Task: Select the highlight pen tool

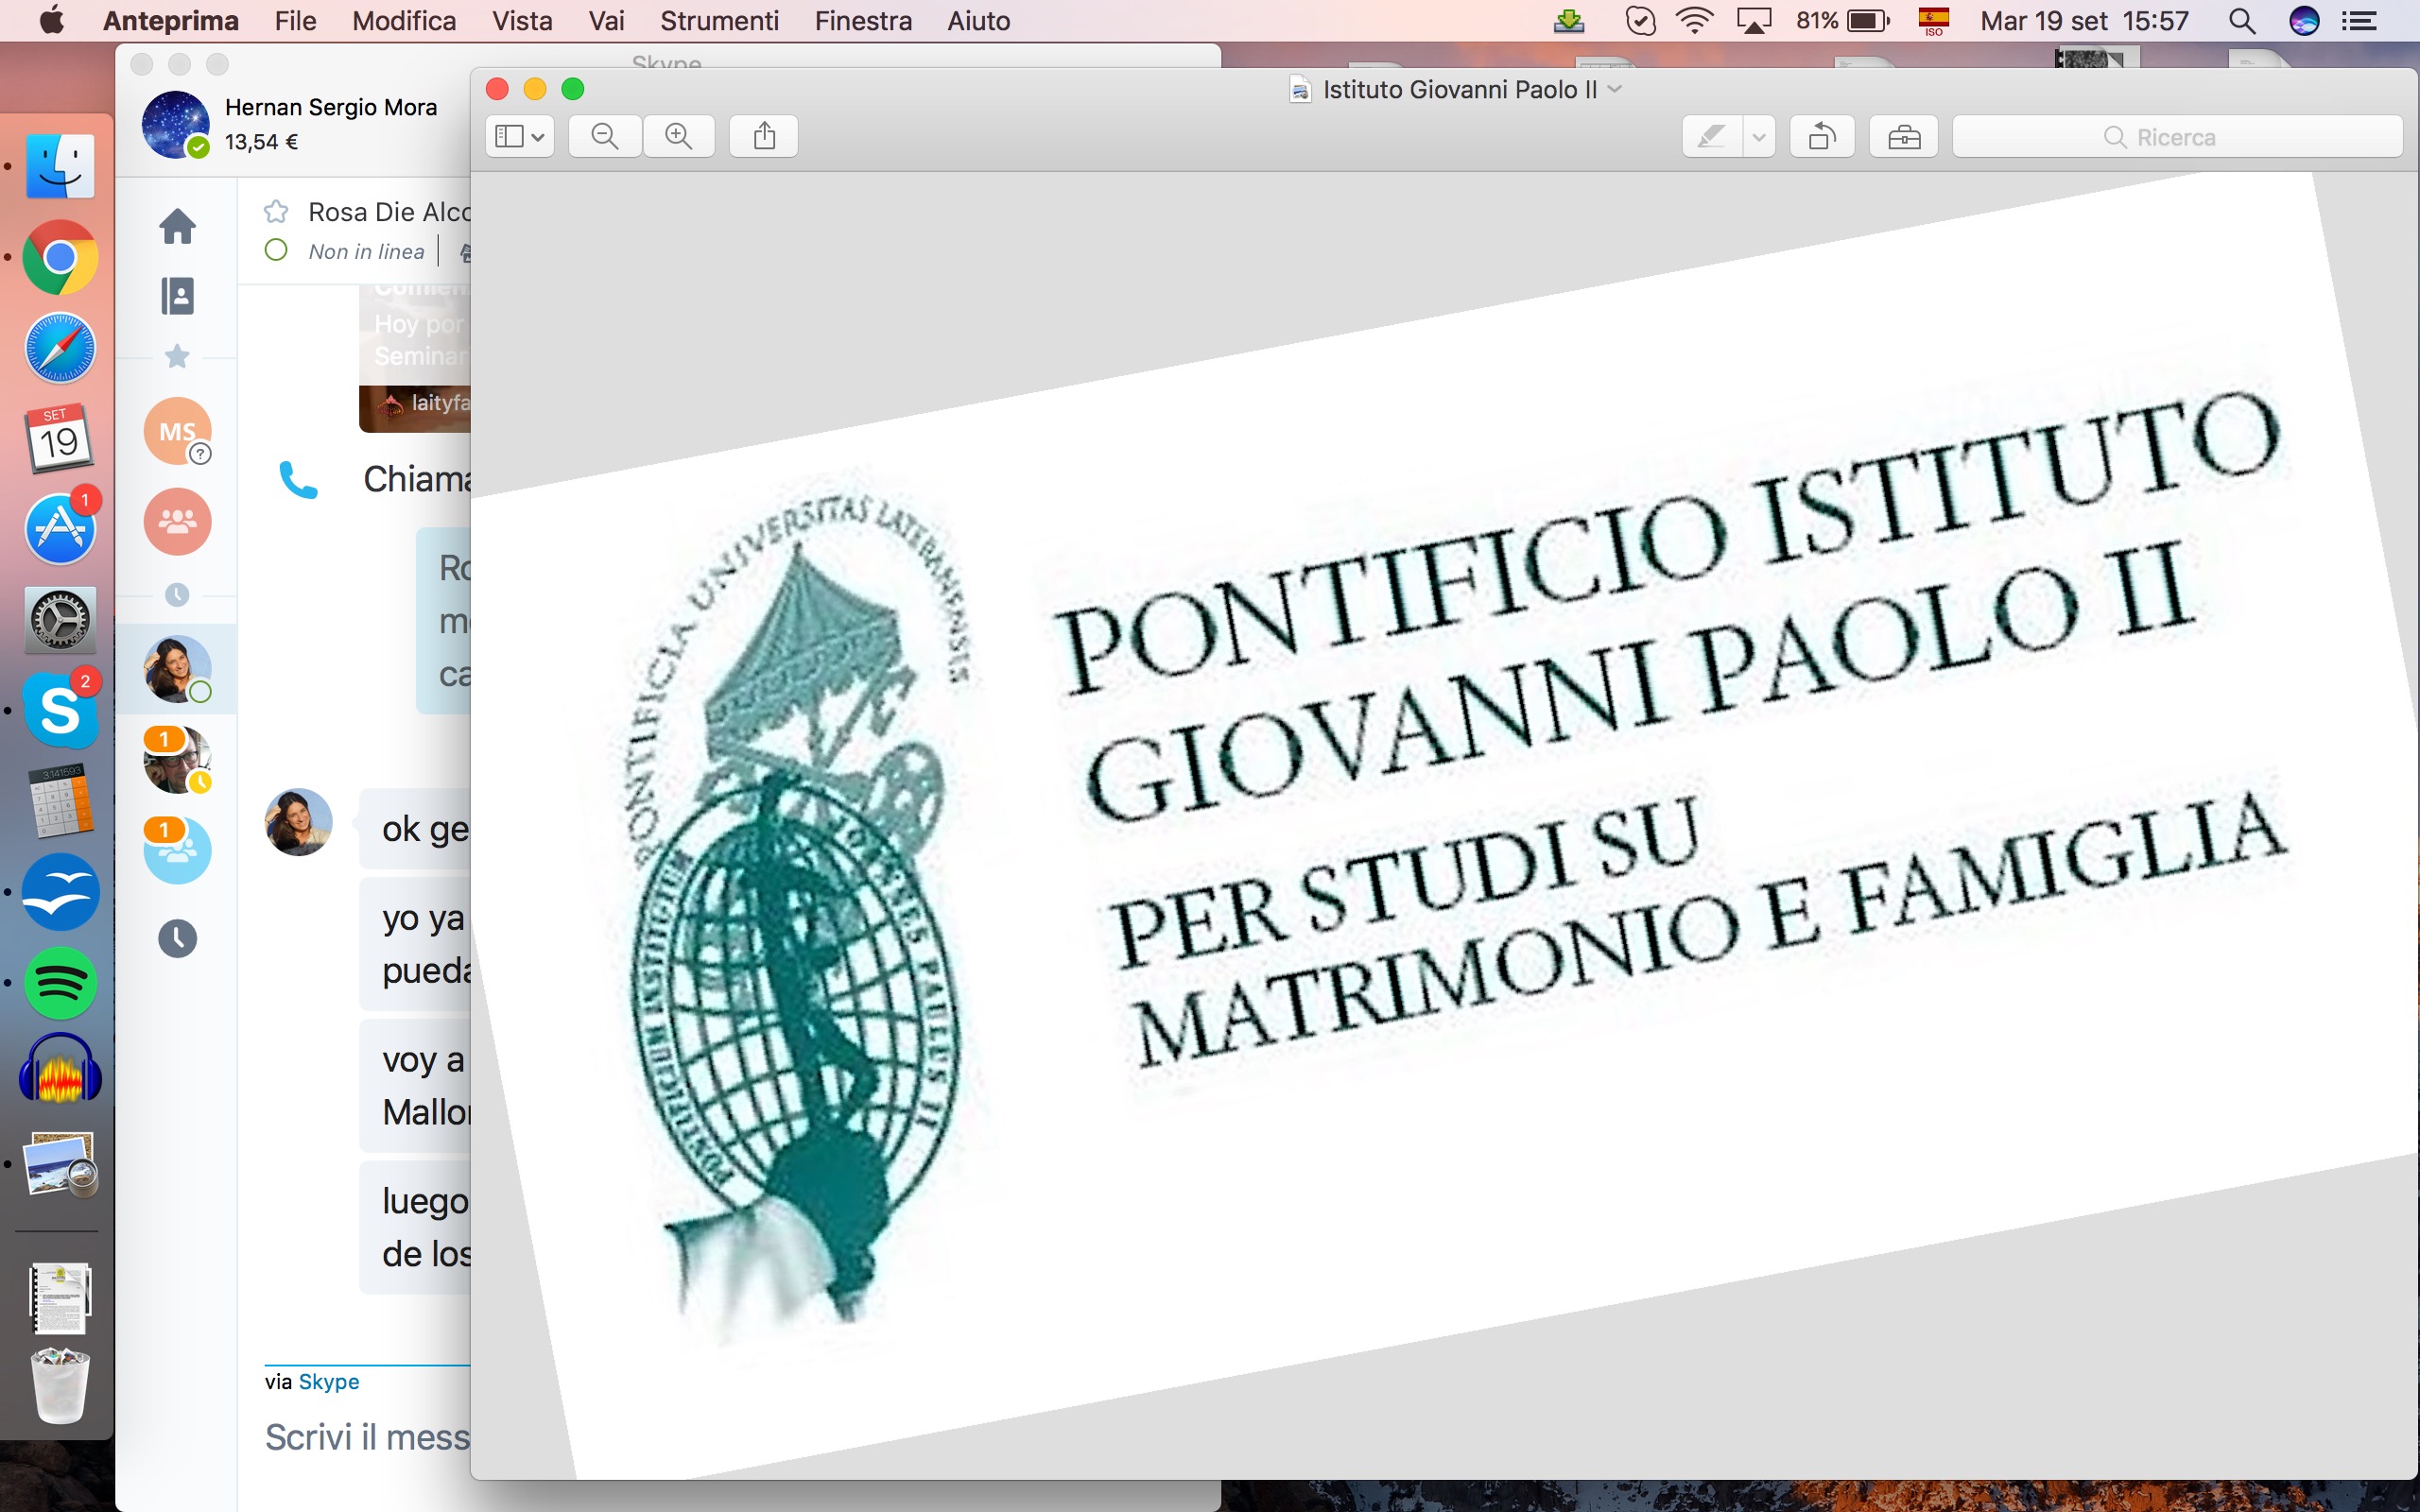Action: point(1711,136)
